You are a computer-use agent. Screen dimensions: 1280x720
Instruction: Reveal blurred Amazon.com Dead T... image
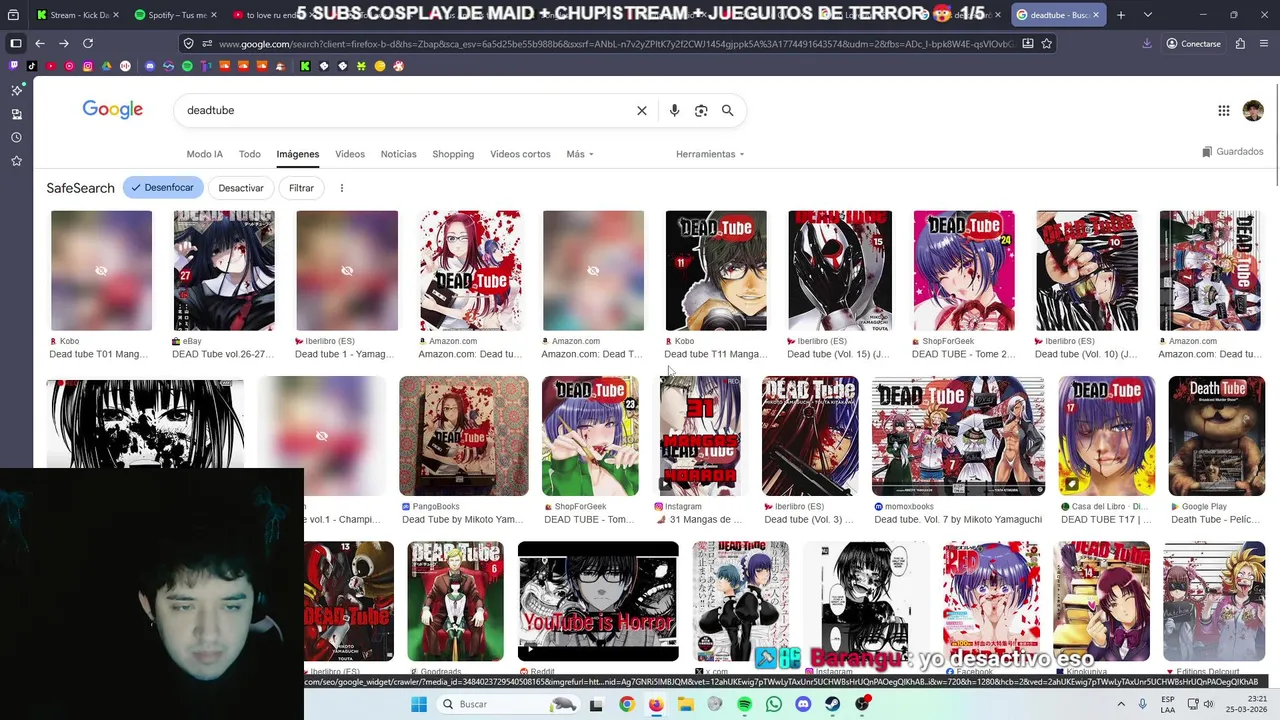tap(593, 270)
